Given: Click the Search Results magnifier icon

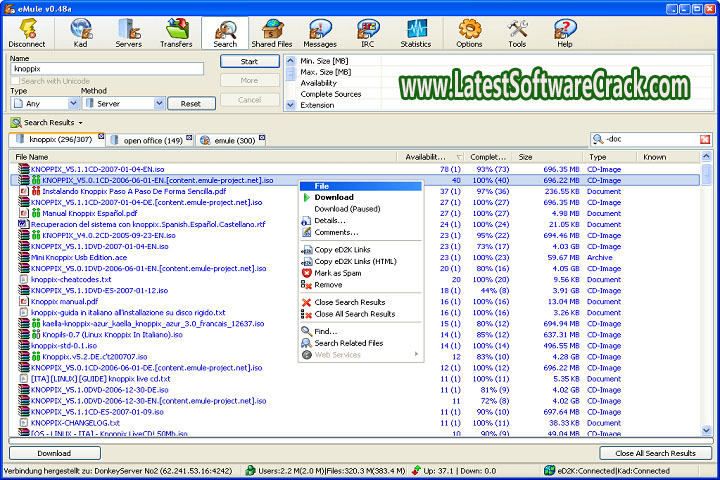Looking at the screenshot, I should pos(16,123).
